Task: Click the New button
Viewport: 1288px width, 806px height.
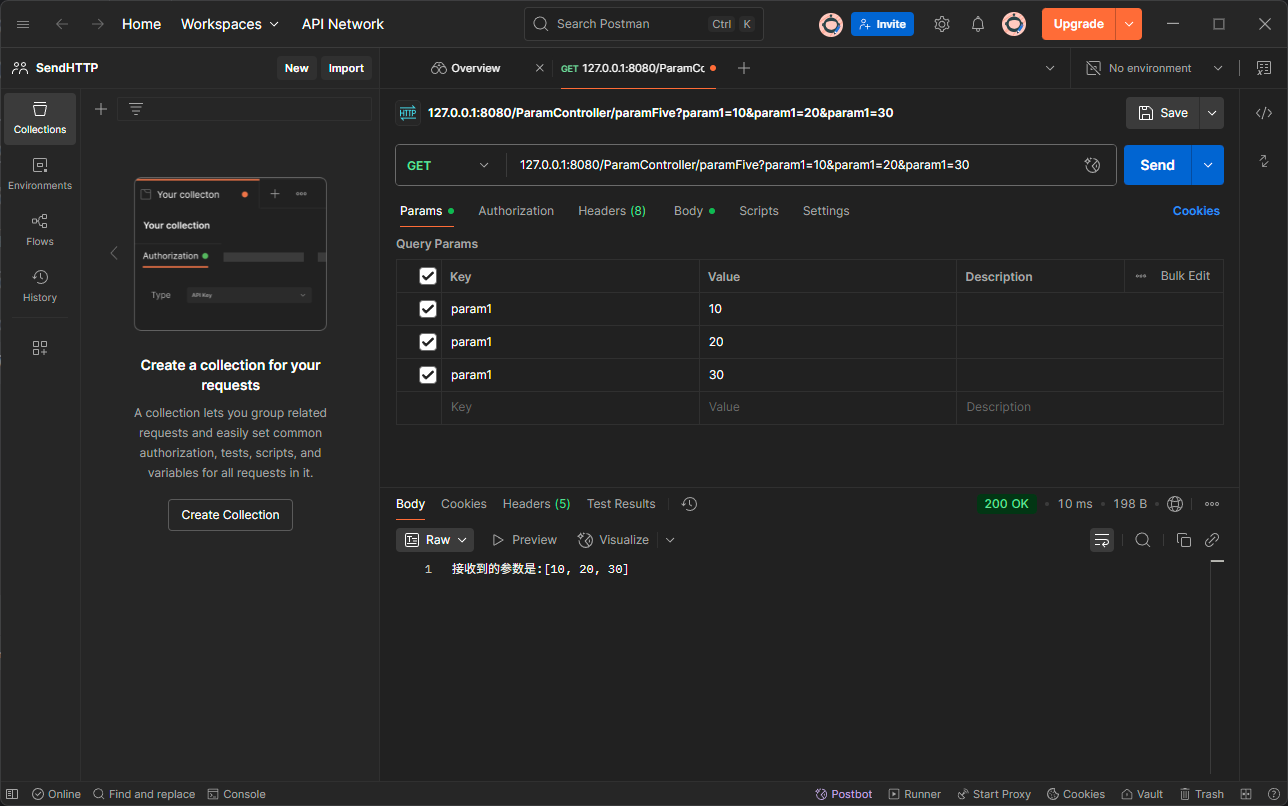Action: click(x=297, y=68)
